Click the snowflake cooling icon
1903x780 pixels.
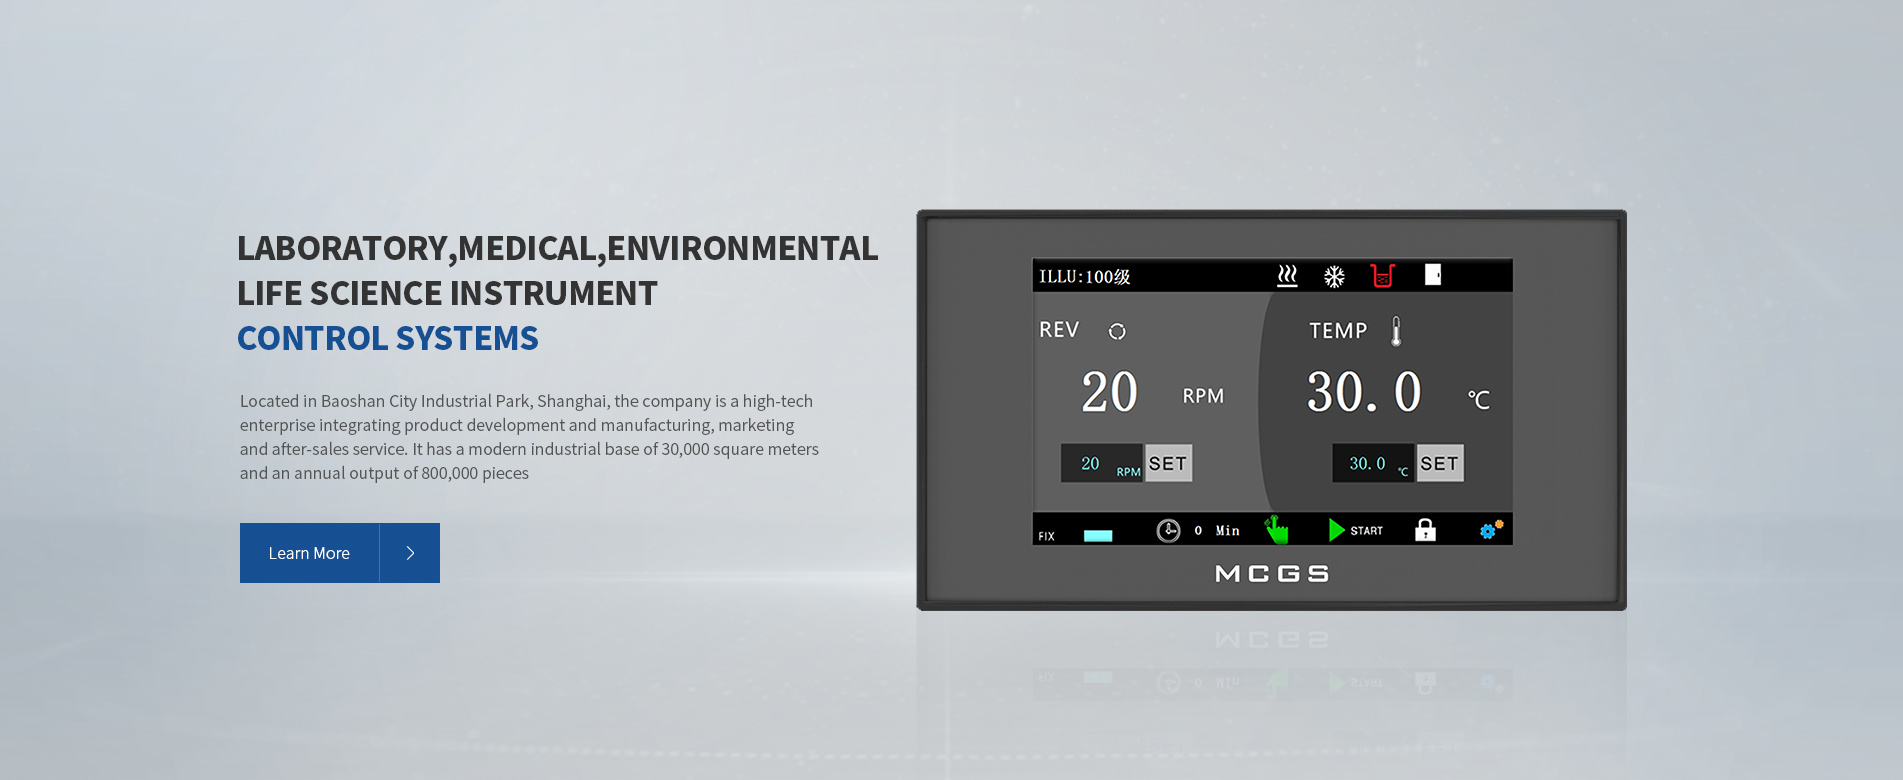coord(1334,277)
